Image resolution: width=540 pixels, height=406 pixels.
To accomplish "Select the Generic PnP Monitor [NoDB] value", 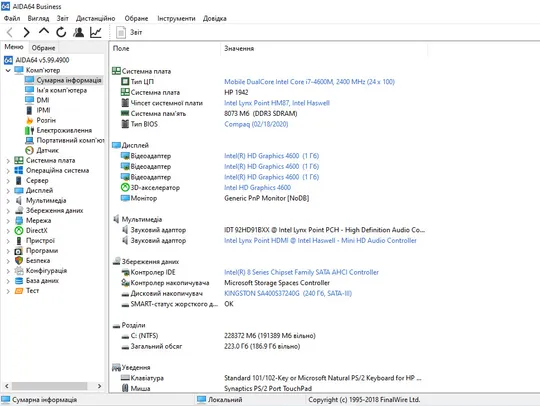I will [267, 198].
